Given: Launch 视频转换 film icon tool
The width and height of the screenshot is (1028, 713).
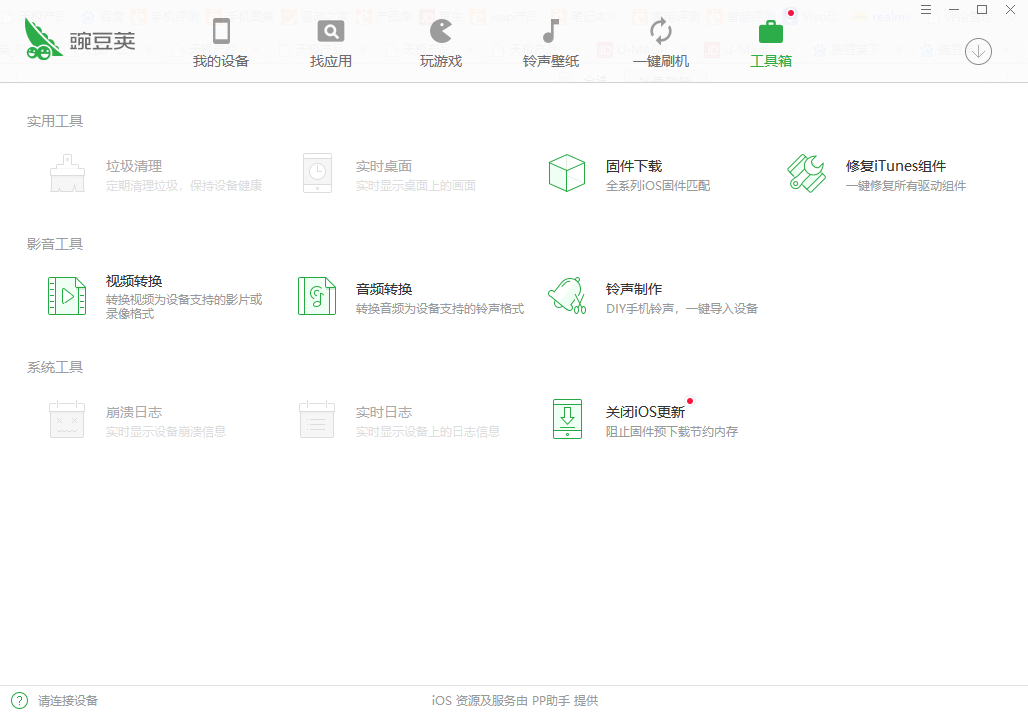Looking at the screenshot, I should coord(67,296).
